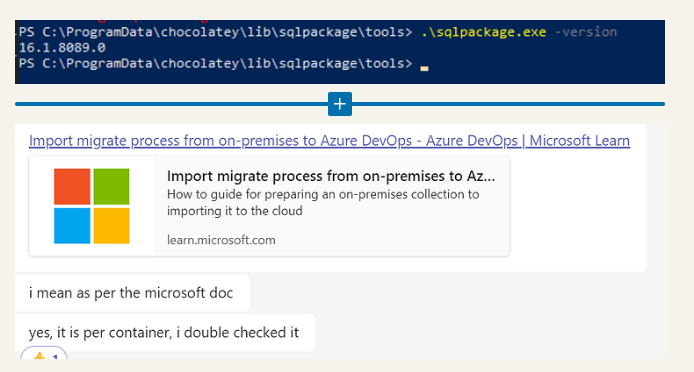Click the learn.microsoft.com domain text
The height and width of the screenshot is (372, 694).
(x=221, y=240)
